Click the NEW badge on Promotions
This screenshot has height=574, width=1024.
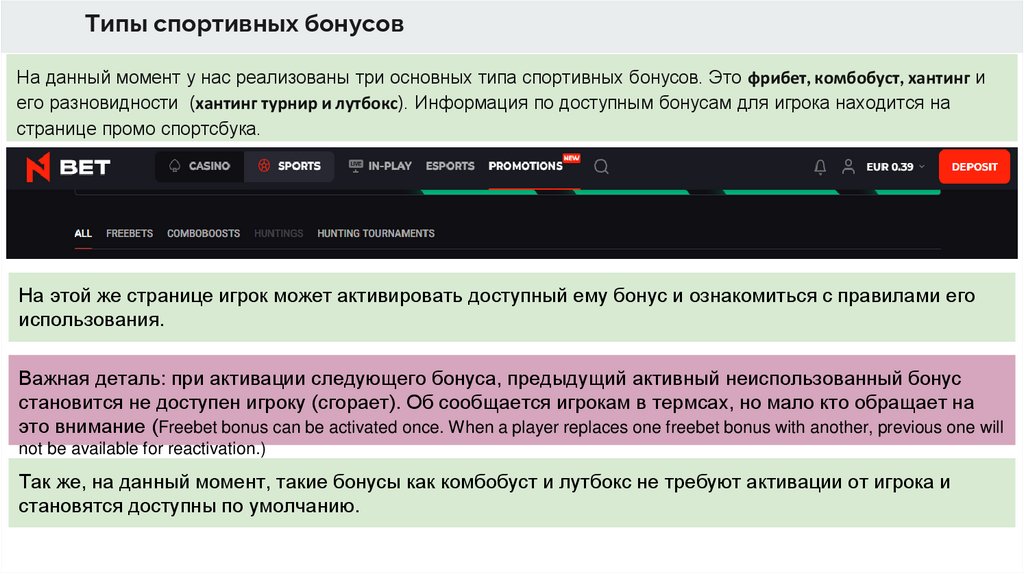coord(571,158)
